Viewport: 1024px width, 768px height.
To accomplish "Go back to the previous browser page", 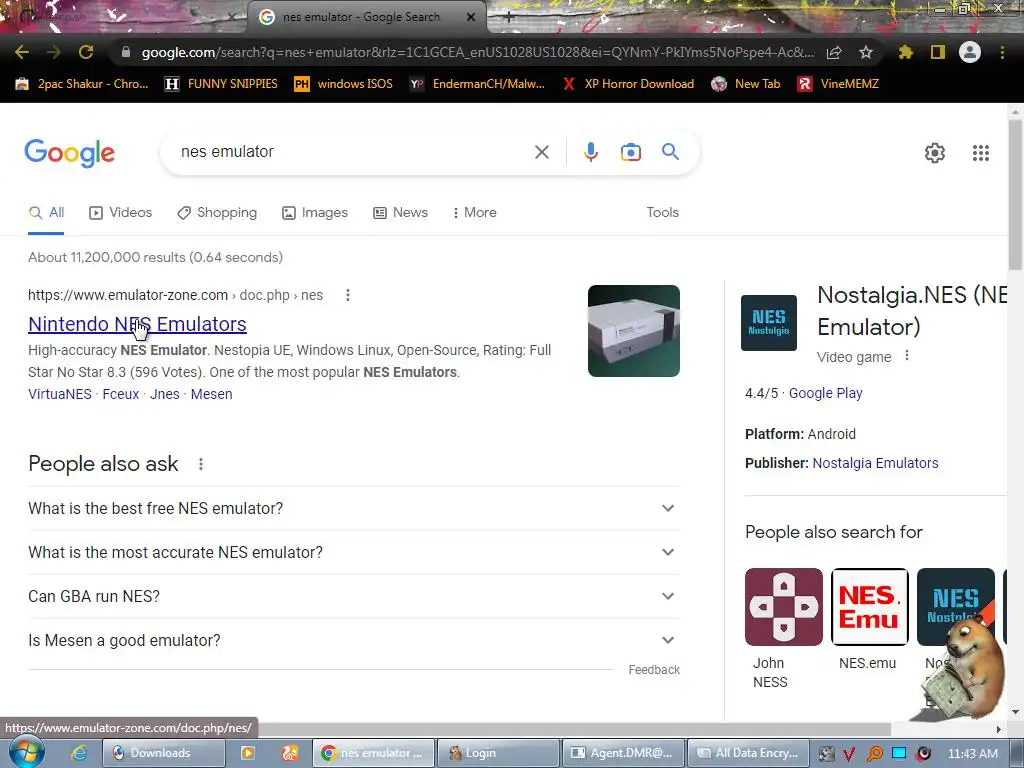I will pos(22,52).
